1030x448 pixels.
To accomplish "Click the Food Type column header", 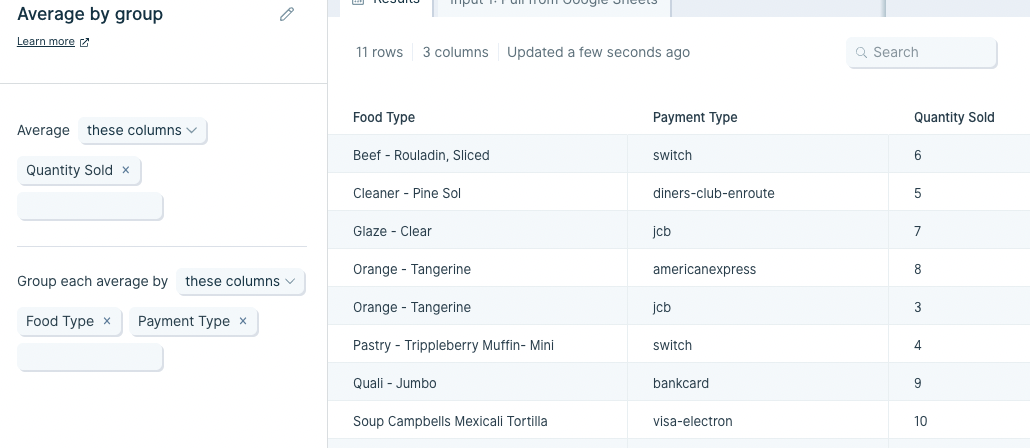I will pos(384,118).
